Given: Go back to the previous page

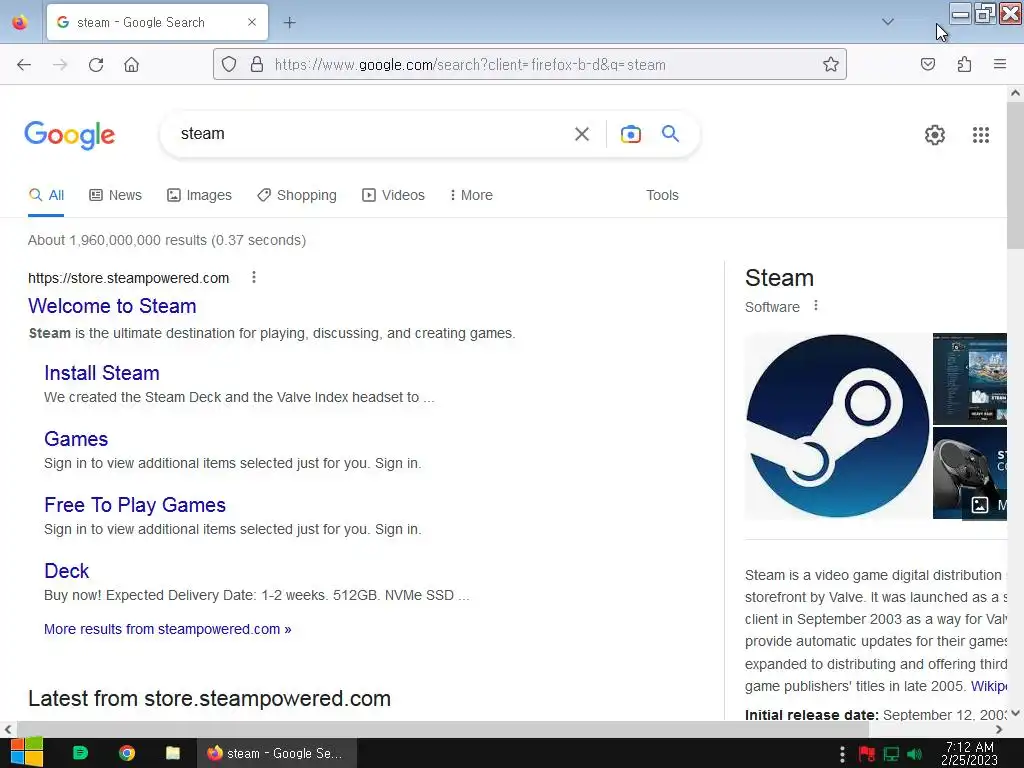Looking at the screenshot, I should [24, 65].
